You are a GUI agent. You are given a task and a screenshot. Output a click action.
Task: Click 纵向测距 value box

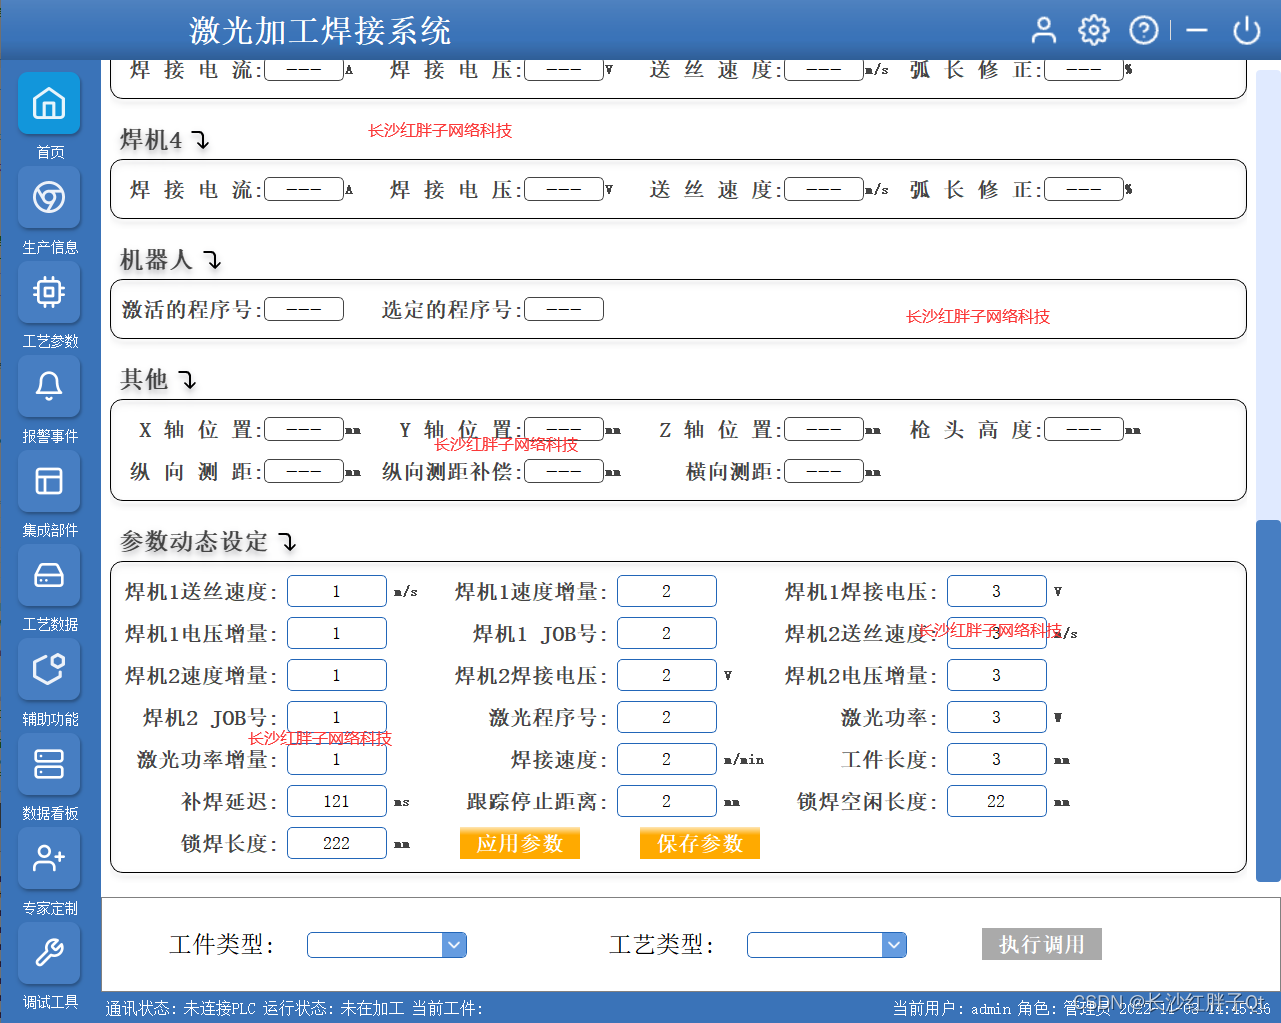coord(304,471)
